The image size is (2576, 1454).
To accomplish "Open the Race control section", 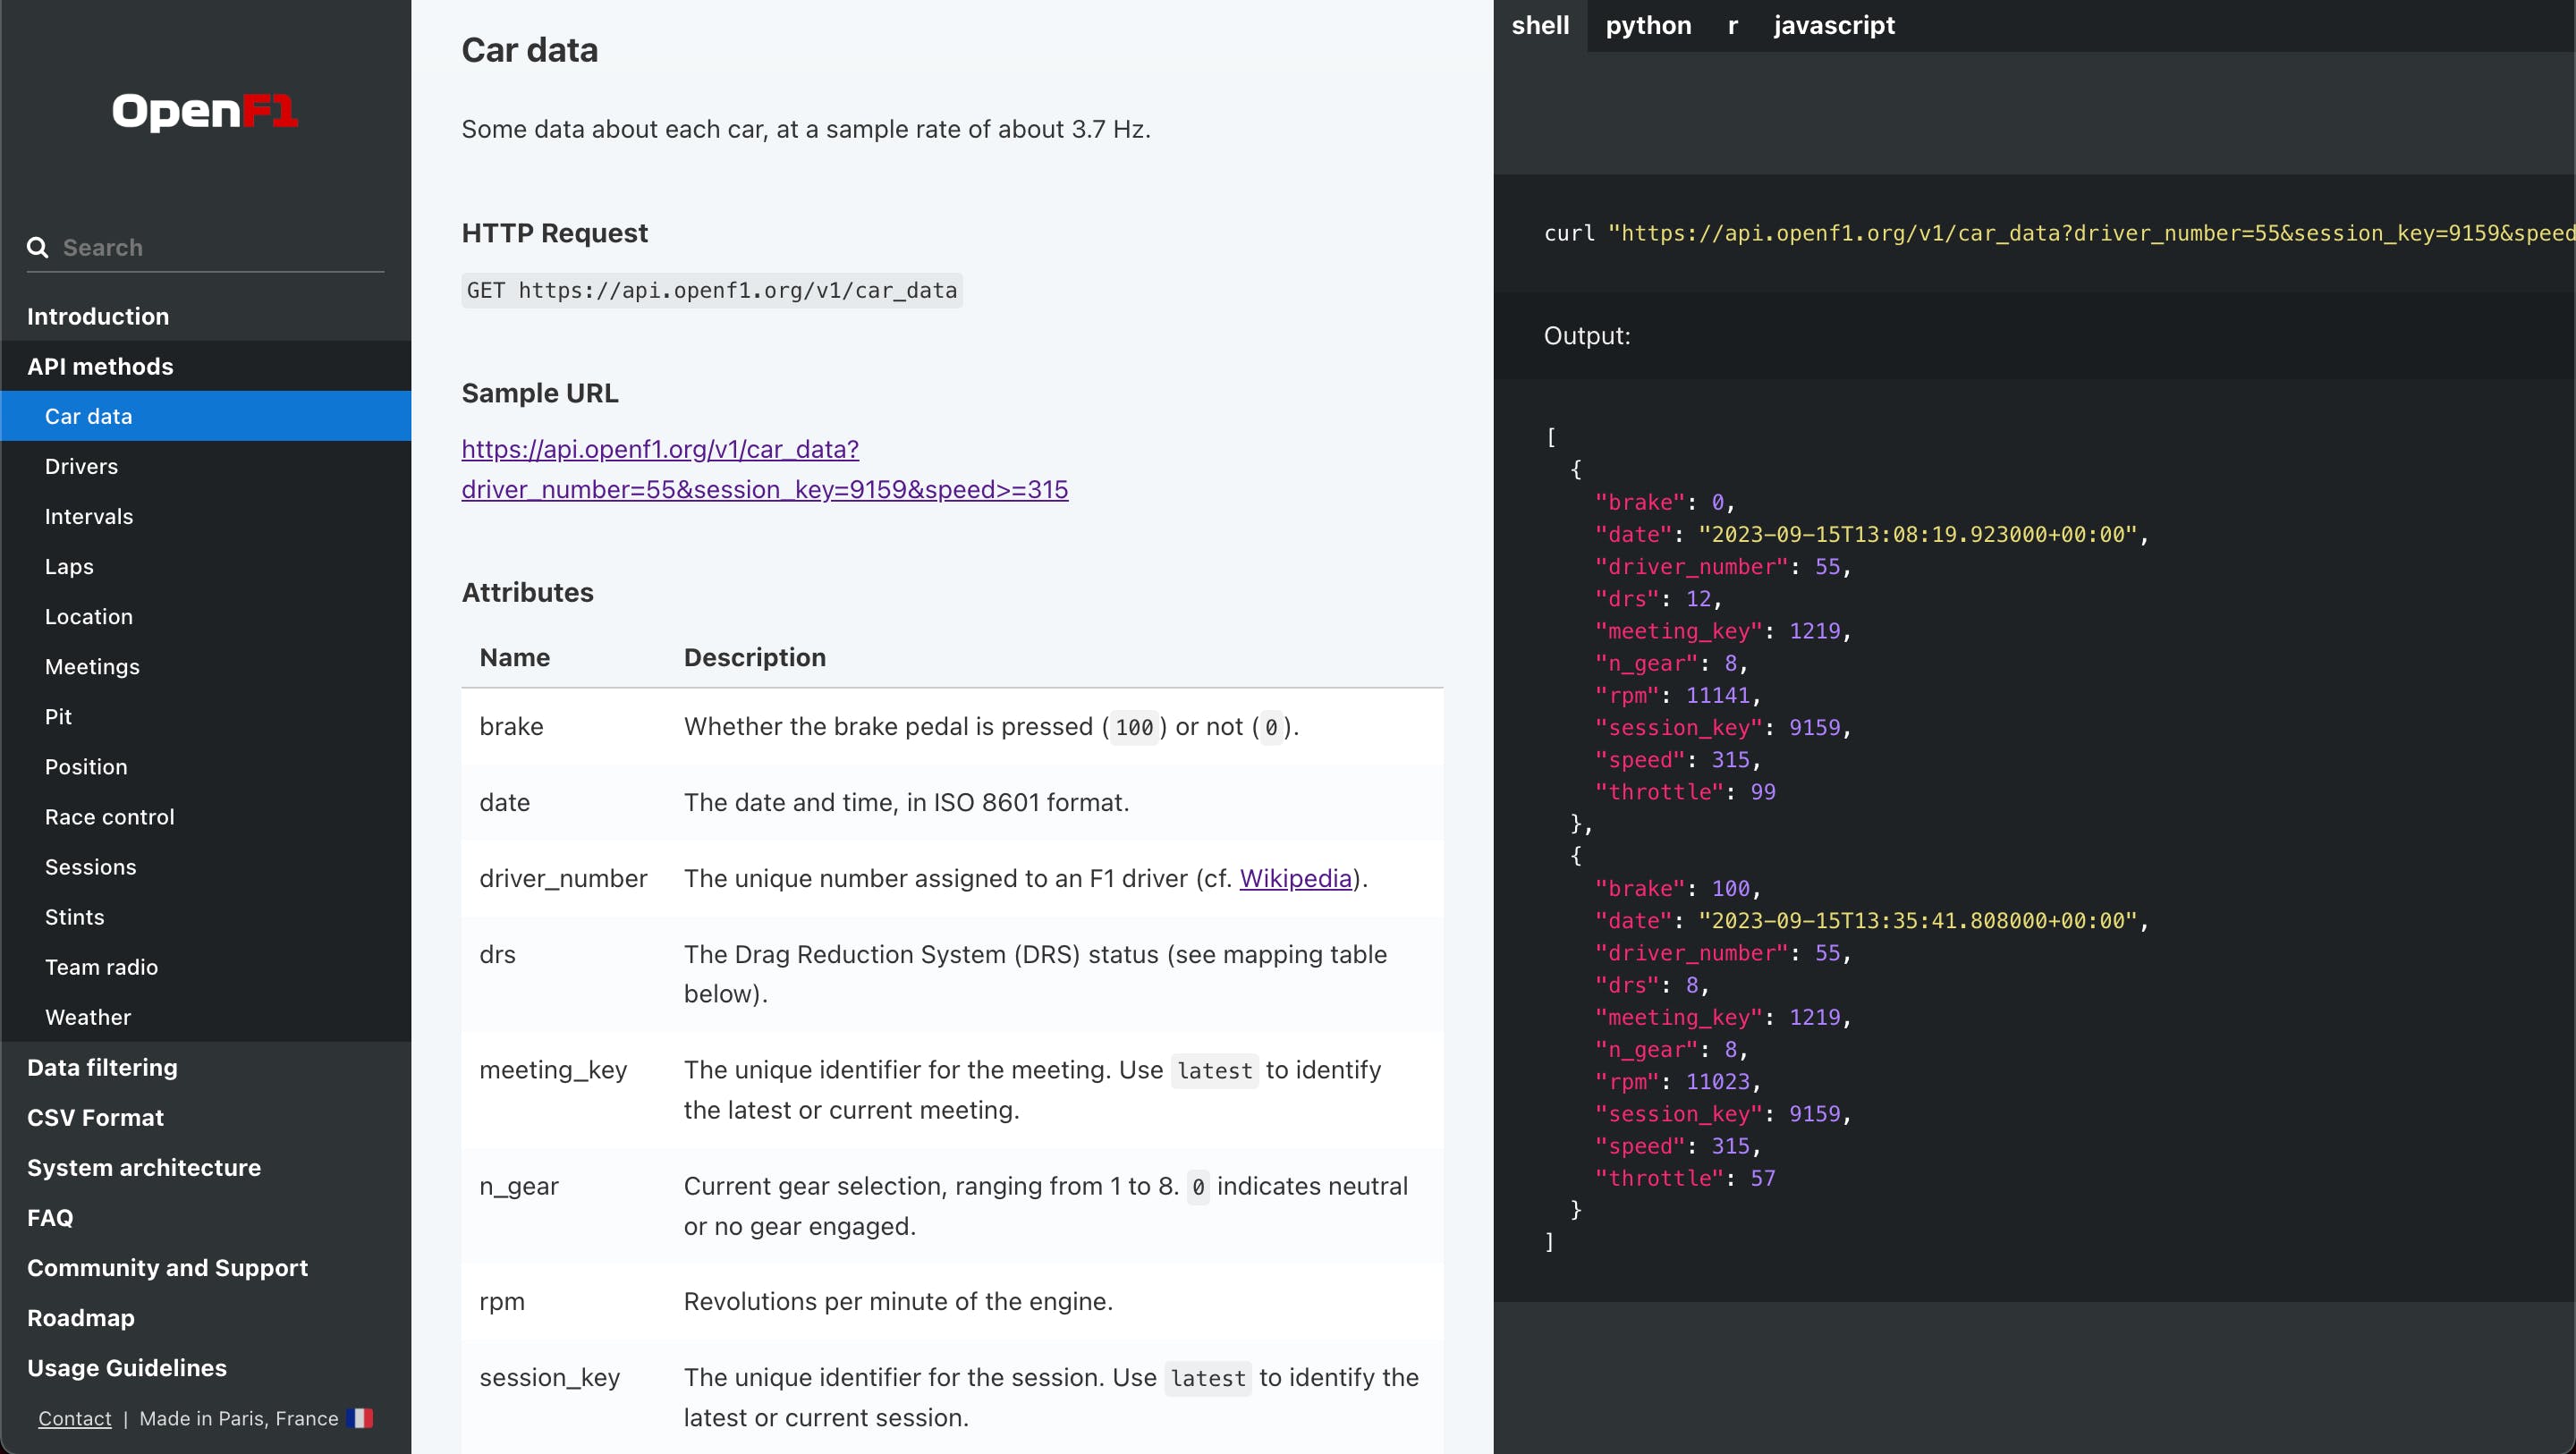I will point(110,816).
